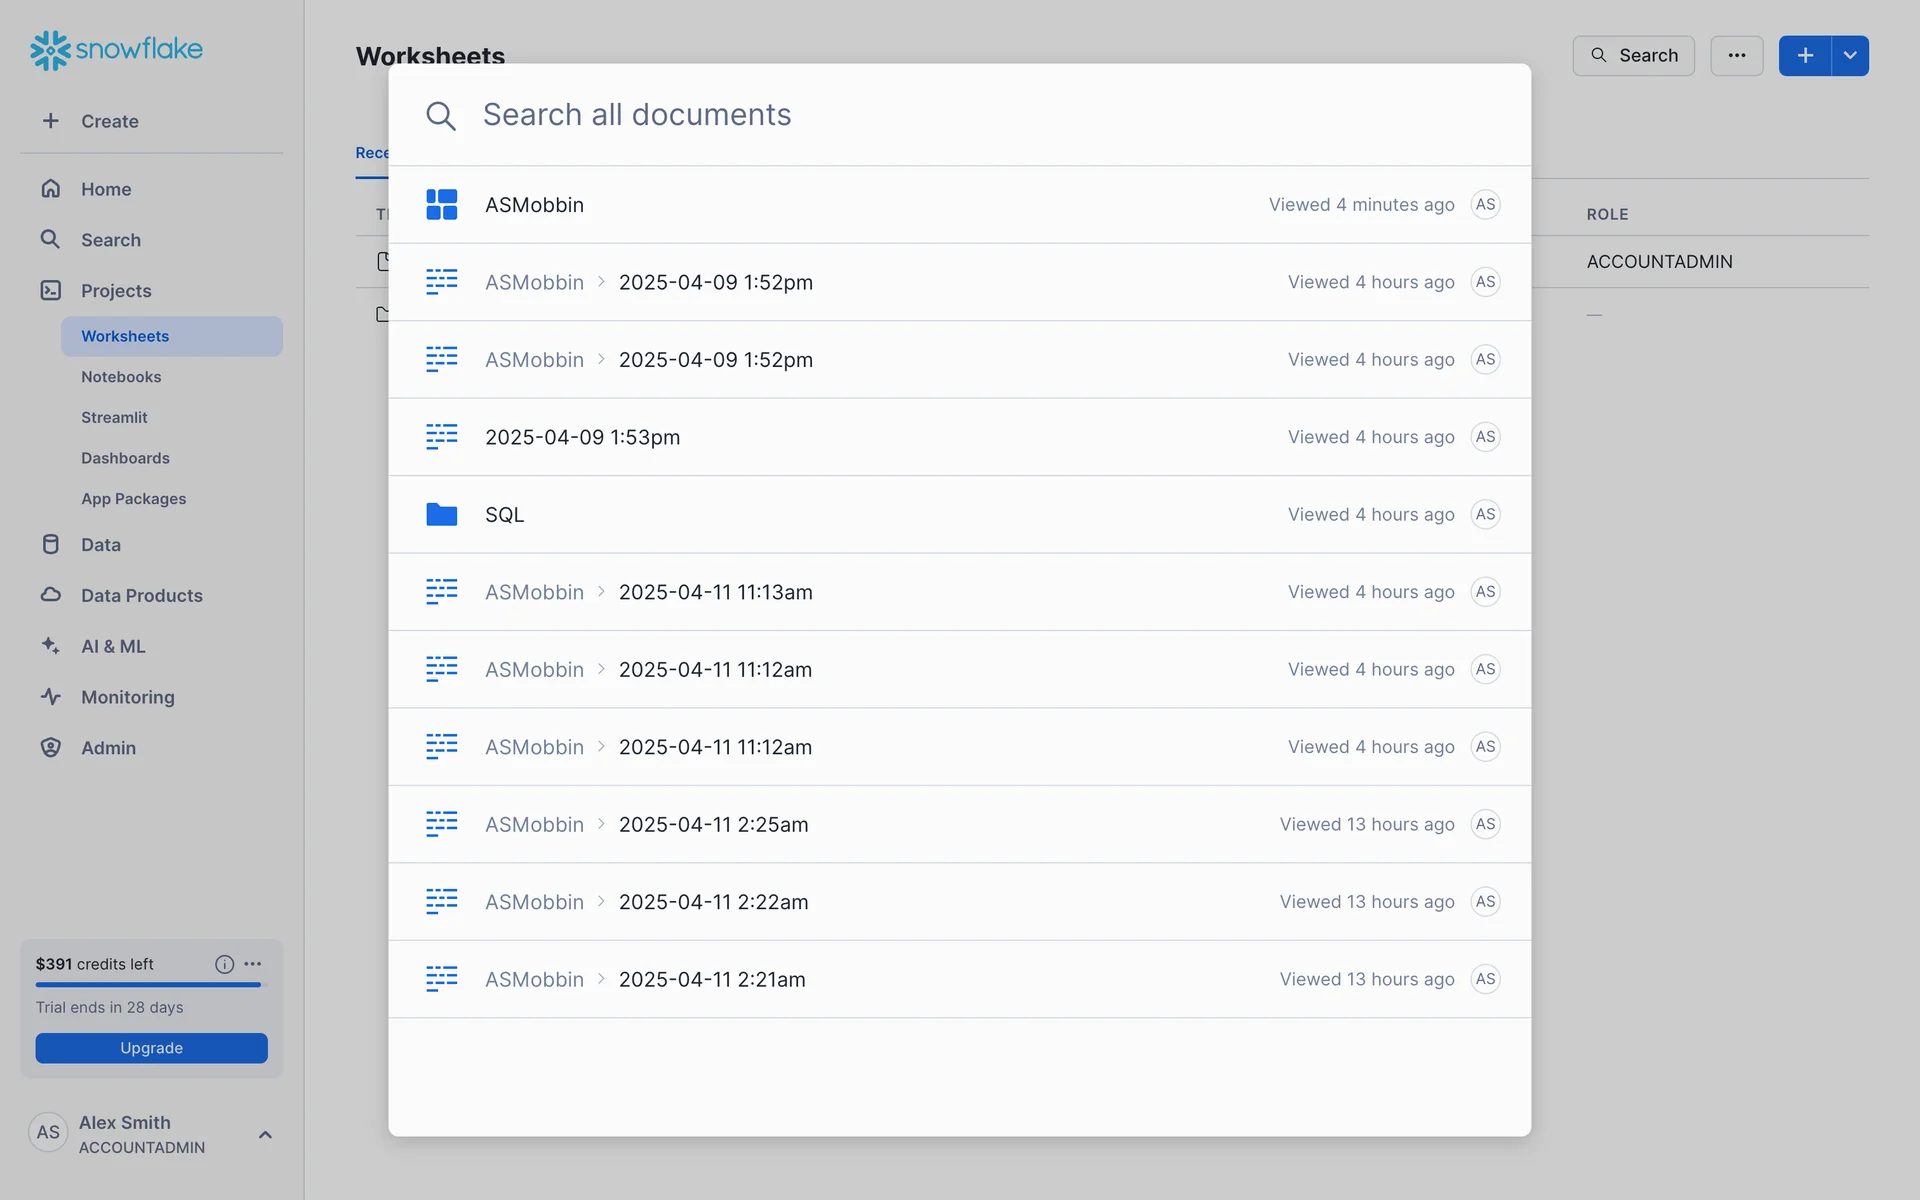Click the Upgrade button

click(x=151, y=1048)
